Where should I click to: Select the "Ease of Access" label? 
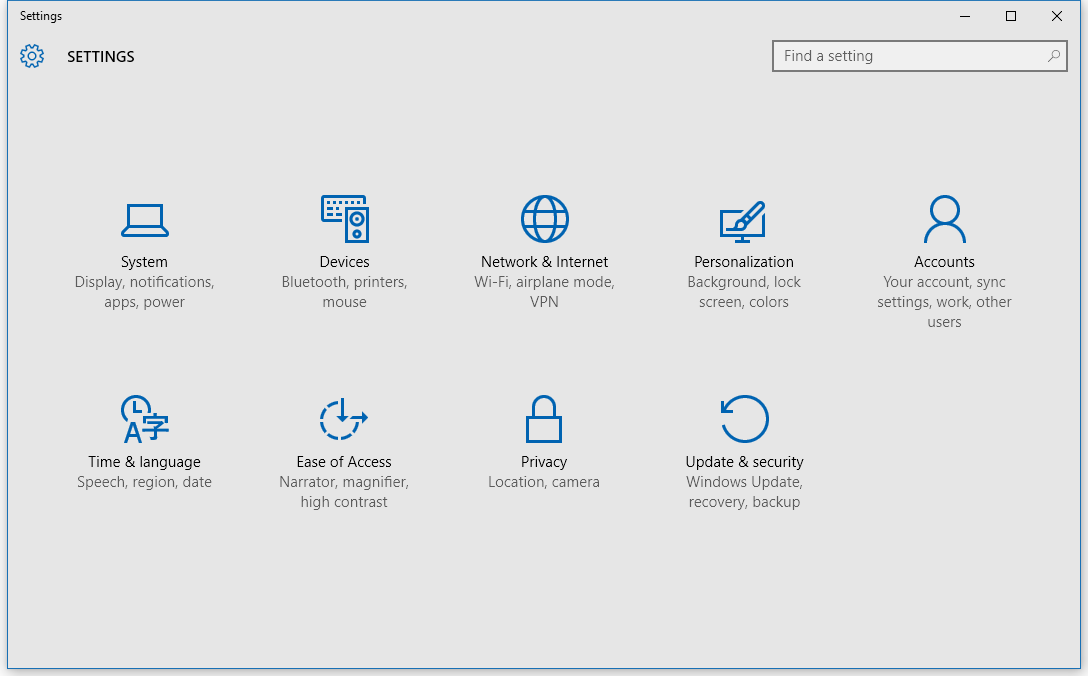click(344, 462)
